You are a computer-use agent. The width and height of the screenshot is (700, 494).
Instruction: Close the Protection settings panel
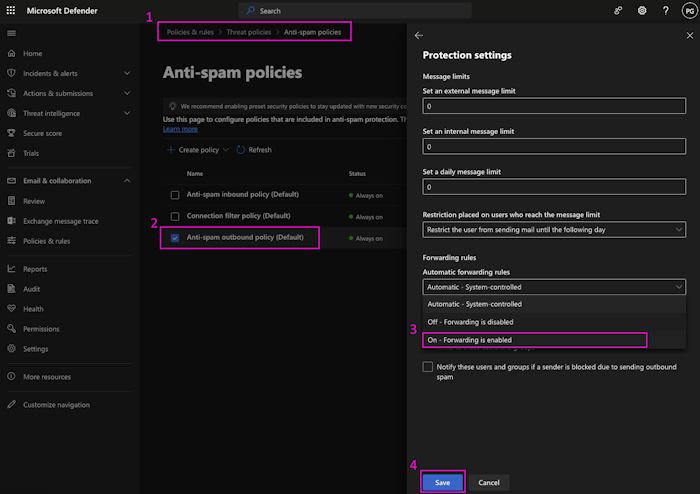coord(690,35)
